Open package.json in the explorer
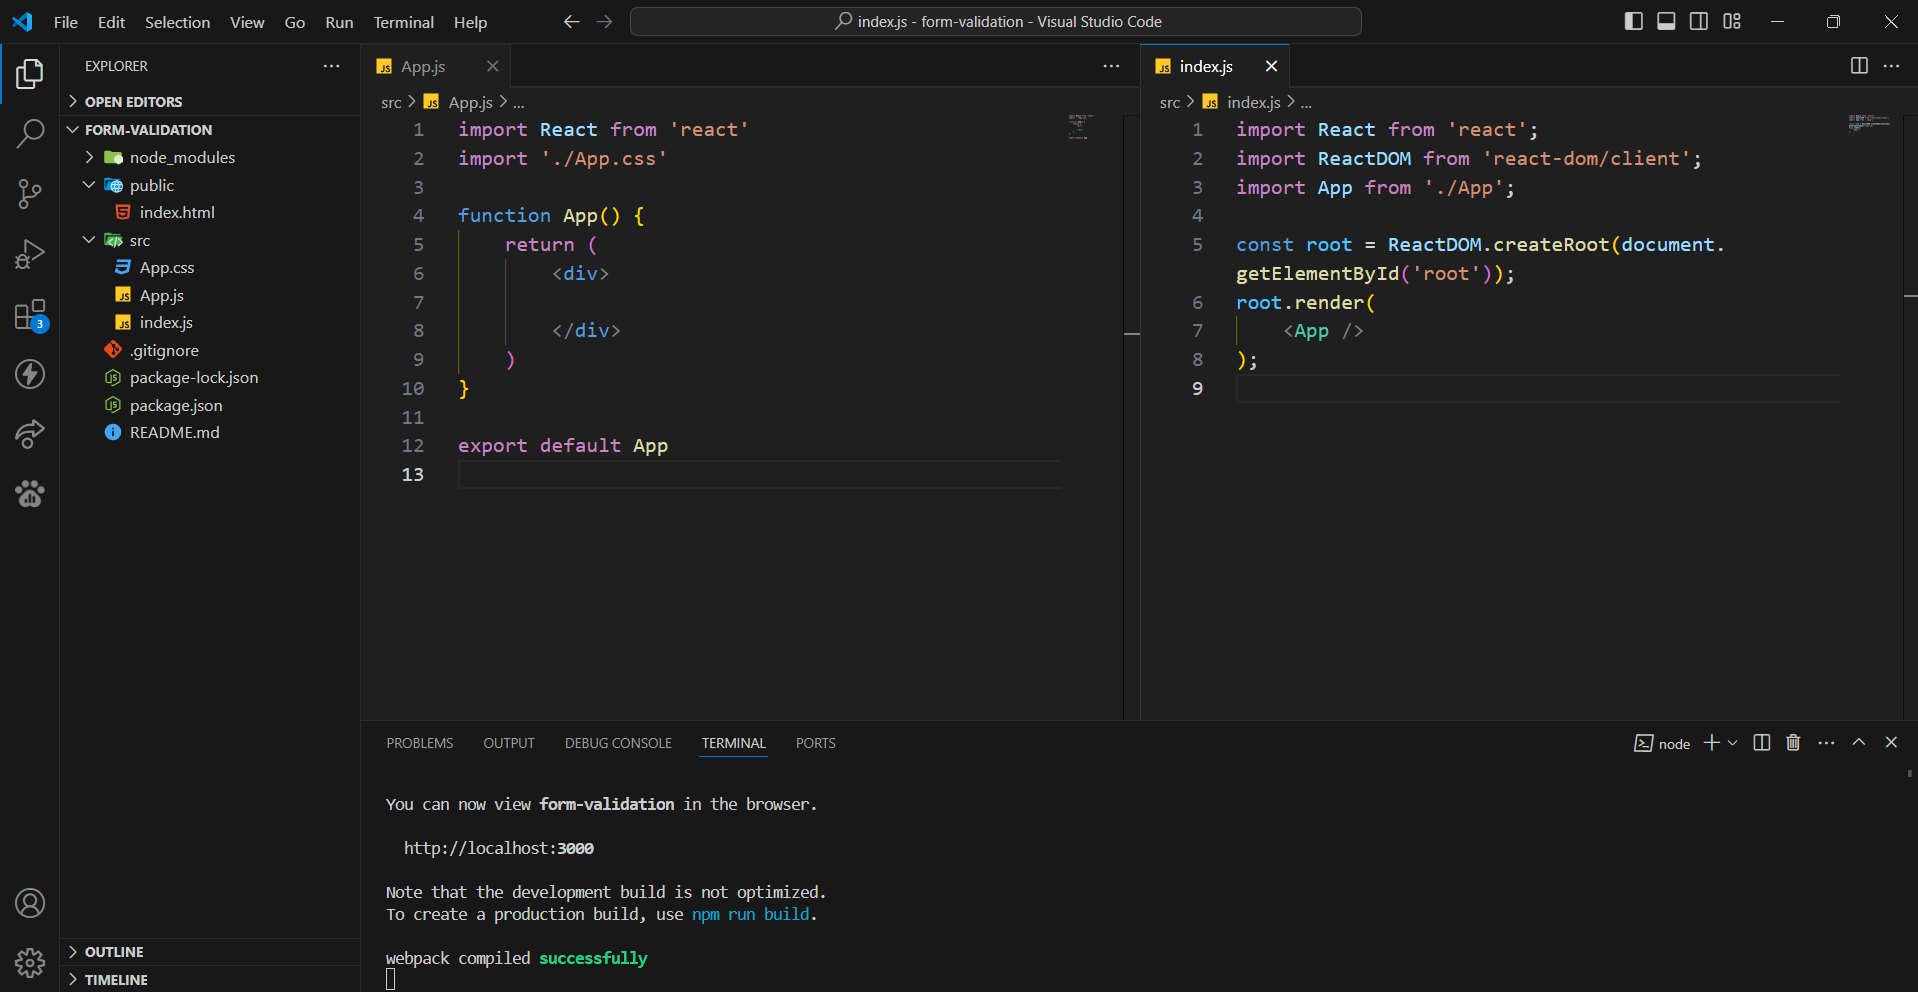The height and width of the screenshot is (992, 1918). (176, 405)
